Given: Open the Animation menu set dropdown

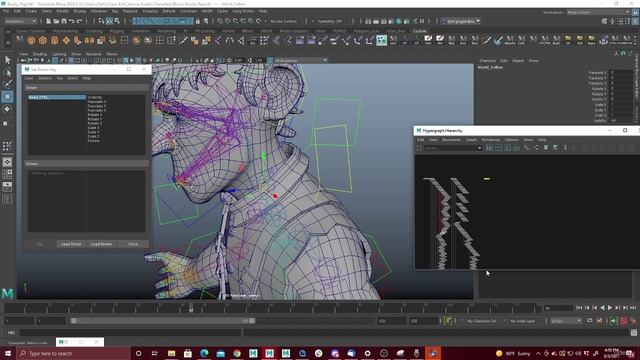Looking at the screenshot, I should 20,21.
